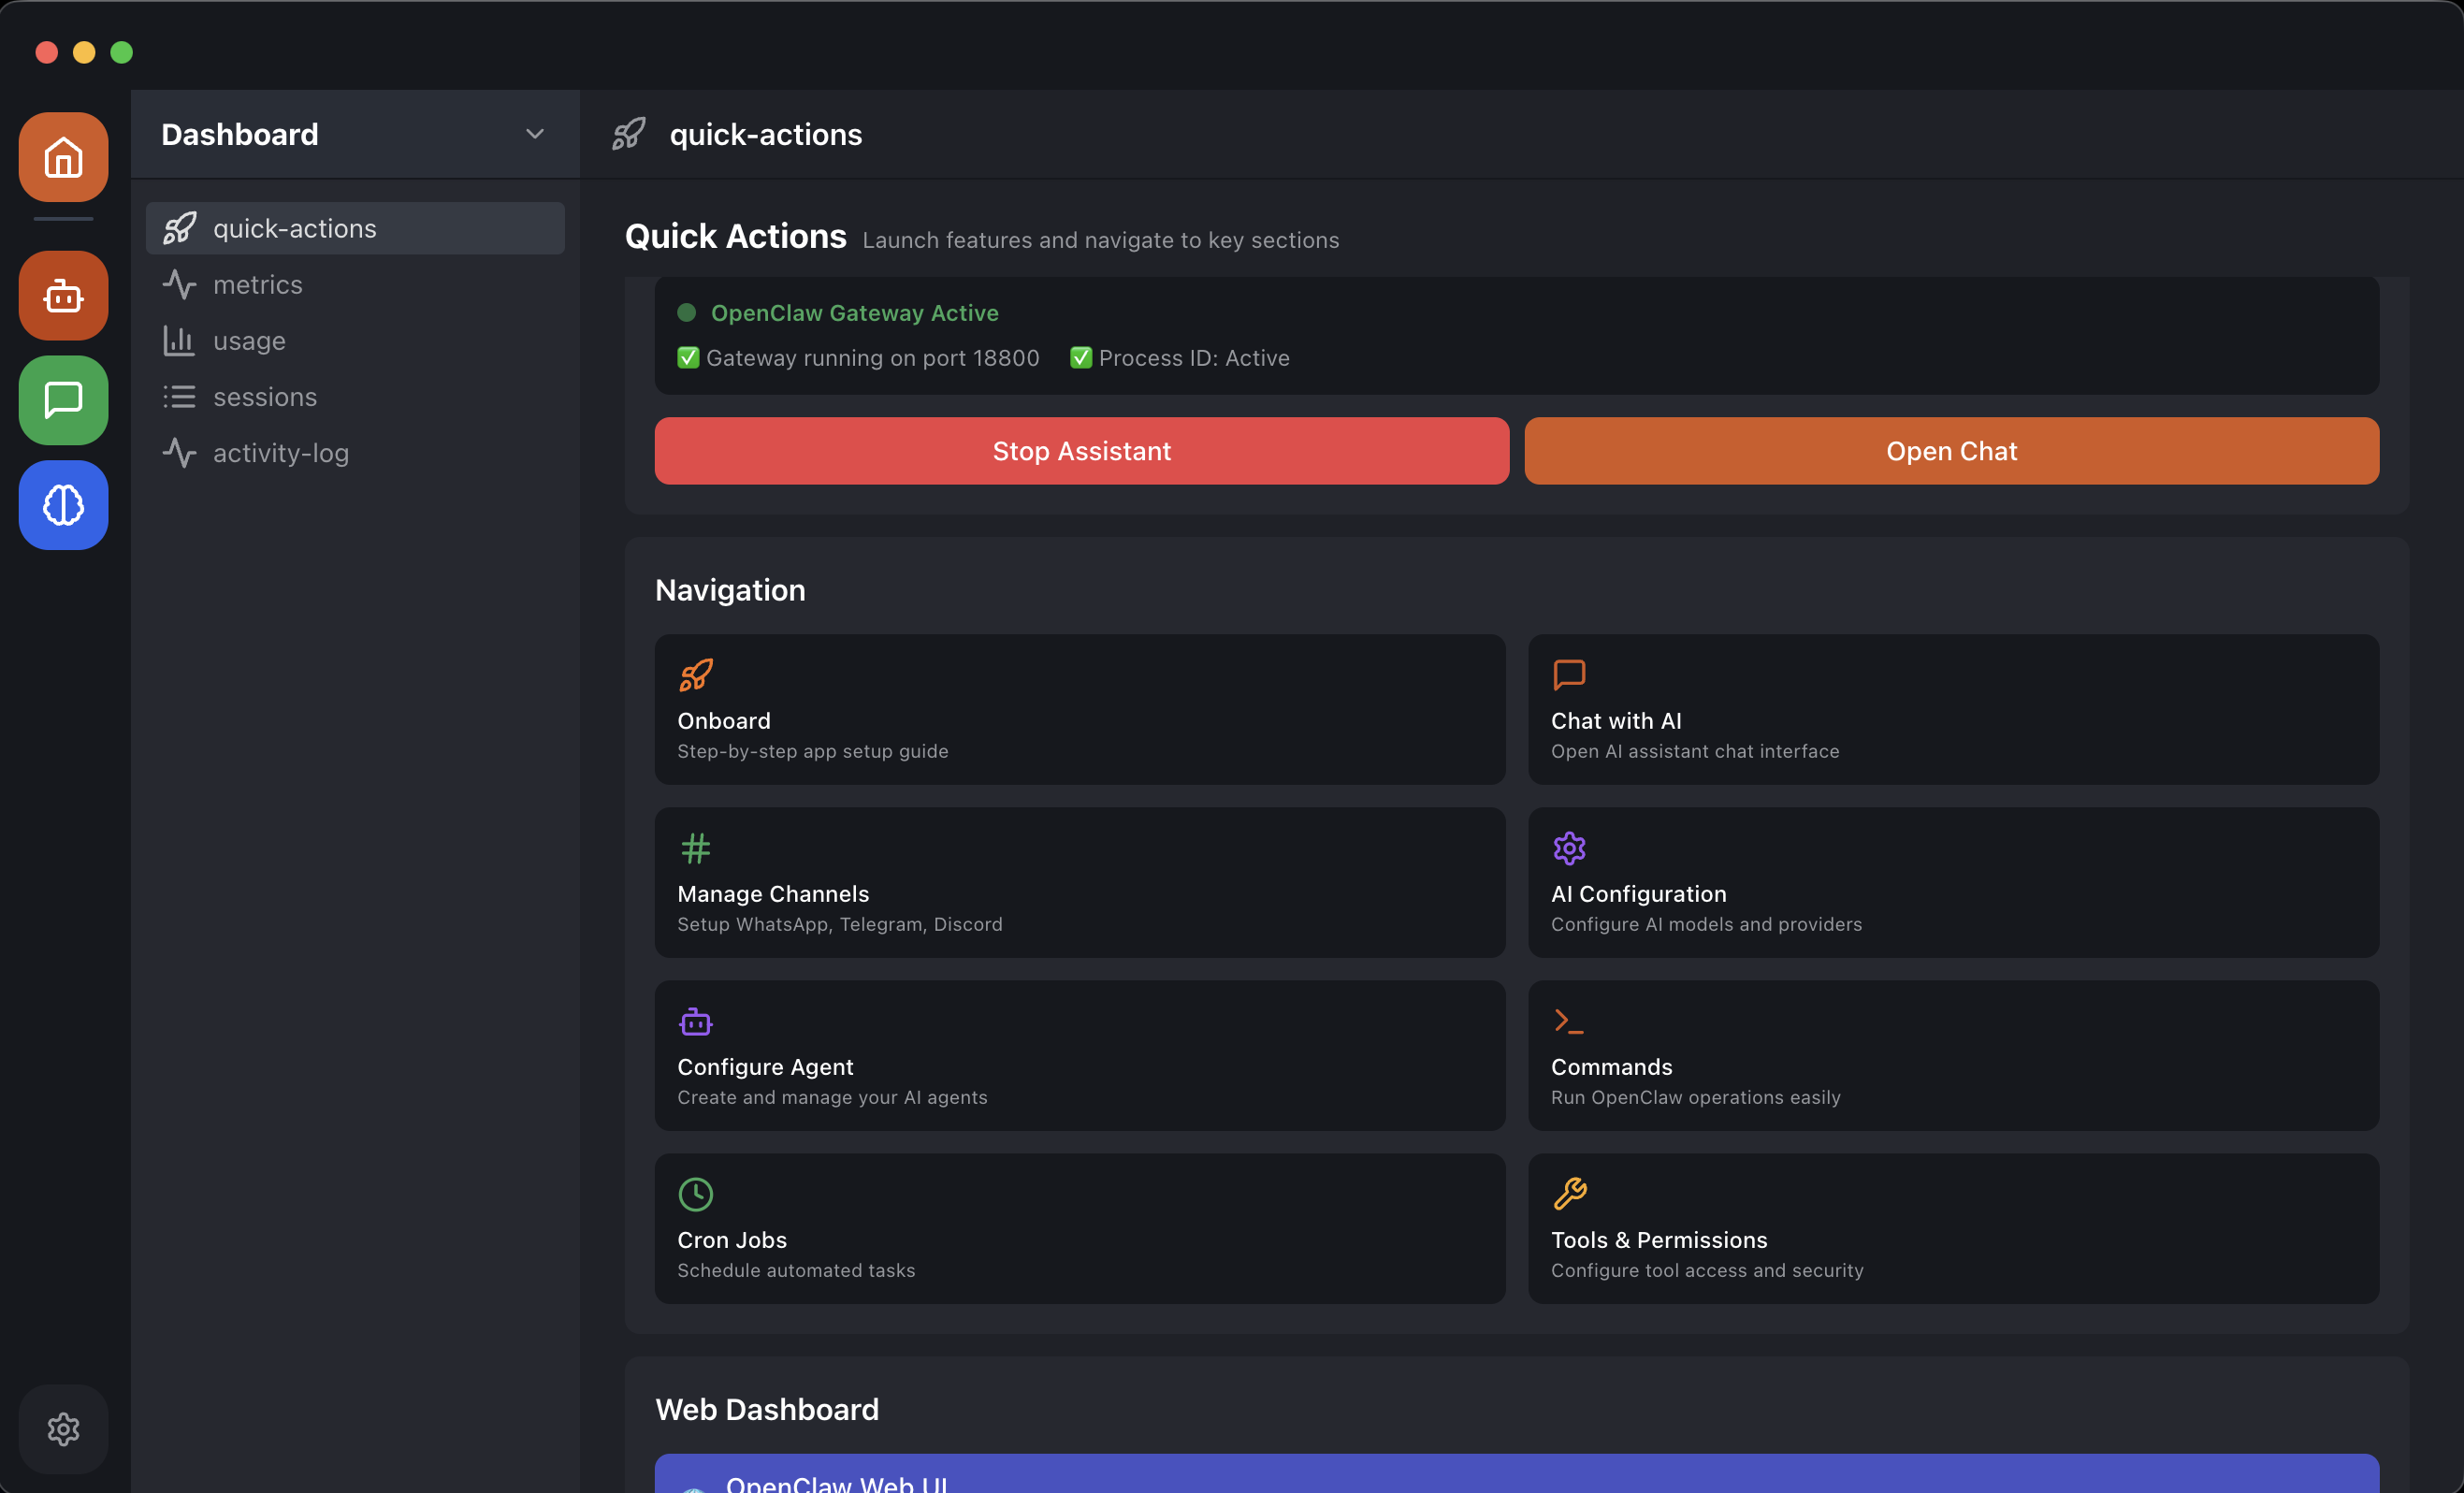
Task: Select the blue brain icon in the sidebar
Action: coord(62,505)
